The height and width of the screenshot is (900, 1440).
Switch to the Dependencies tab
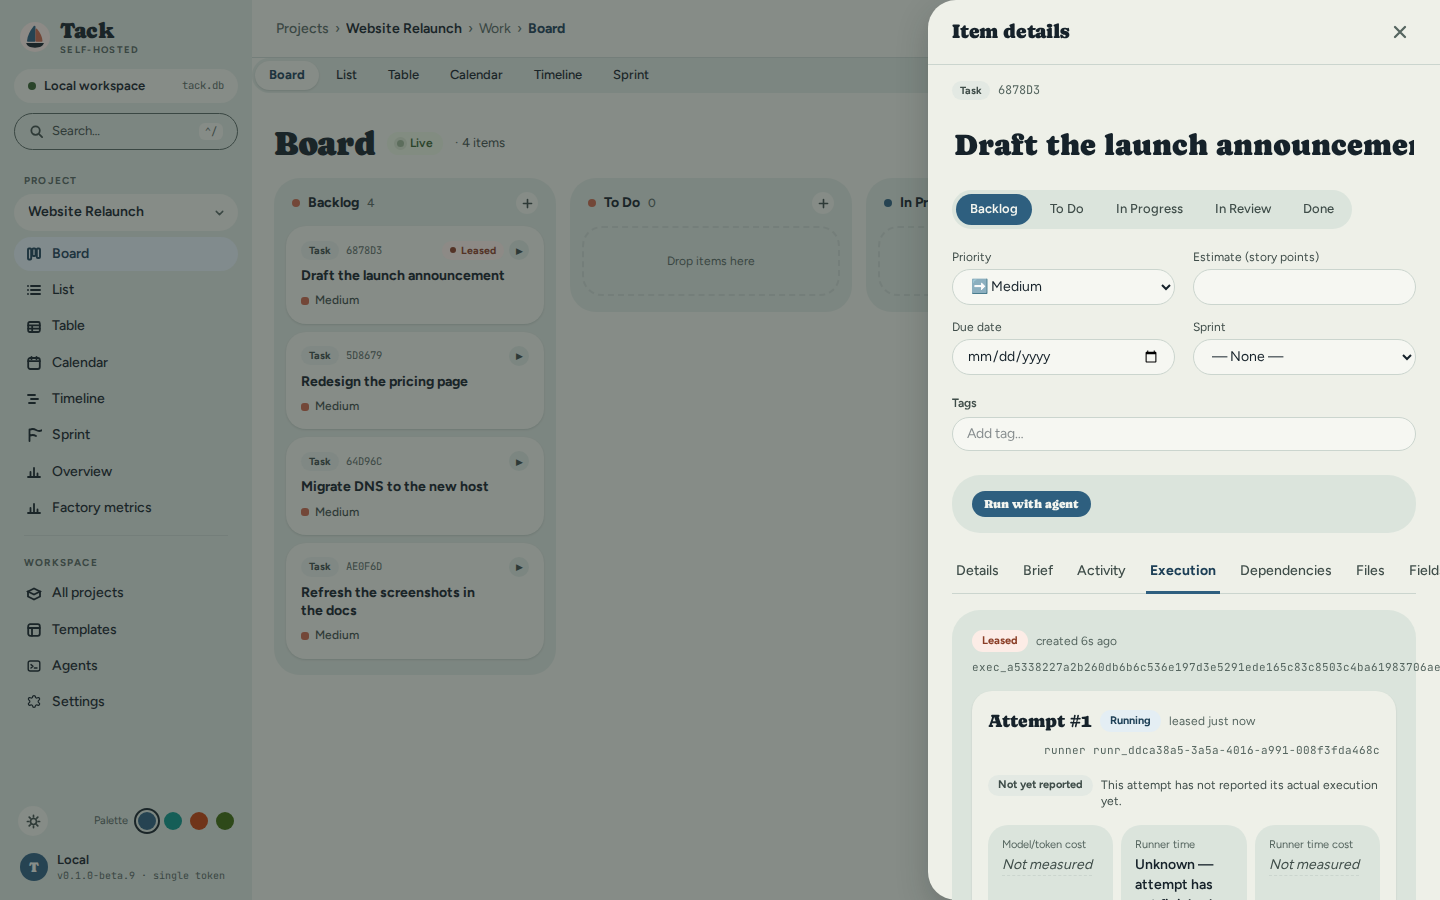coord(1285,571)
